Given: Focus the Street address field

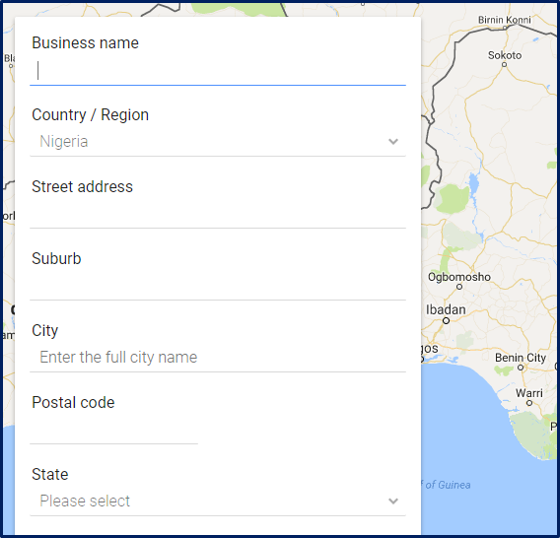Looking at the screenshot, I should pyautogui.click(x=218, y=214).
